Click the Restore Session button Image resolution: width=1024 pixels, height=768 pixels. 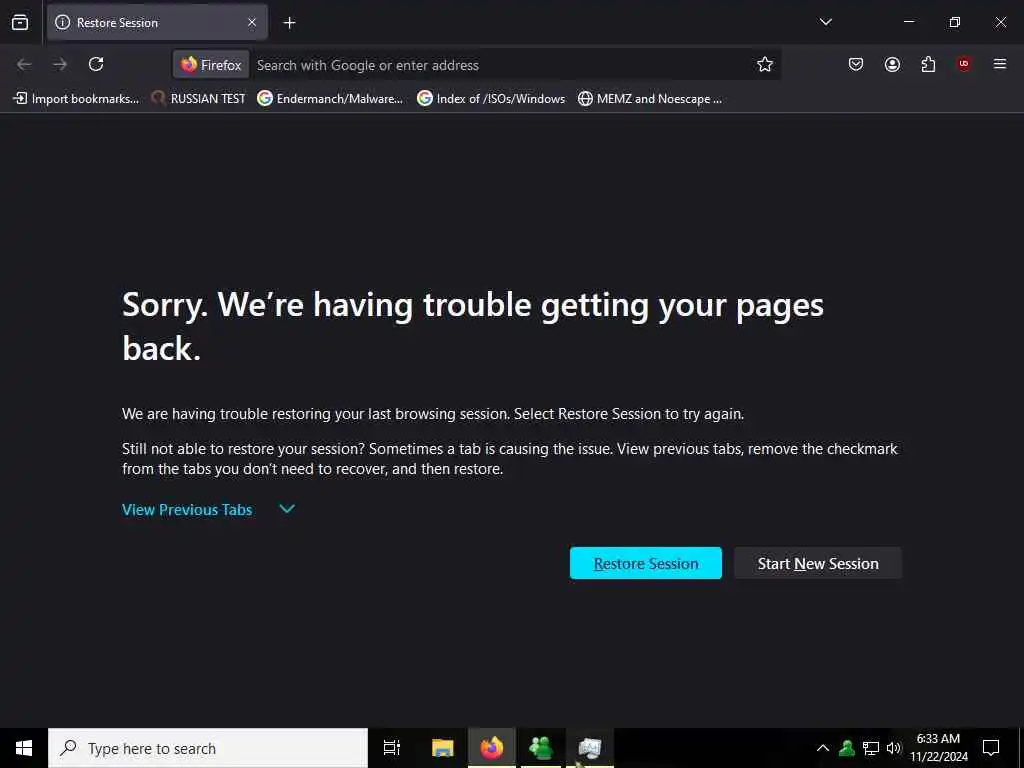[645, 563]
